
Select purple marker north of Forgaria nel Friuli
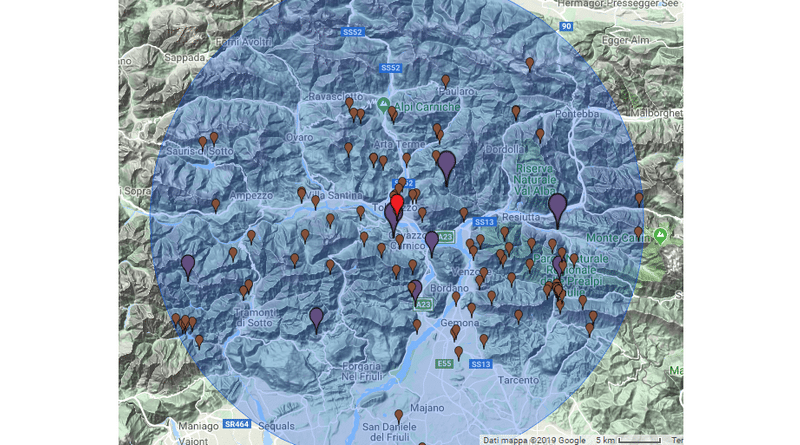[316, 318]
